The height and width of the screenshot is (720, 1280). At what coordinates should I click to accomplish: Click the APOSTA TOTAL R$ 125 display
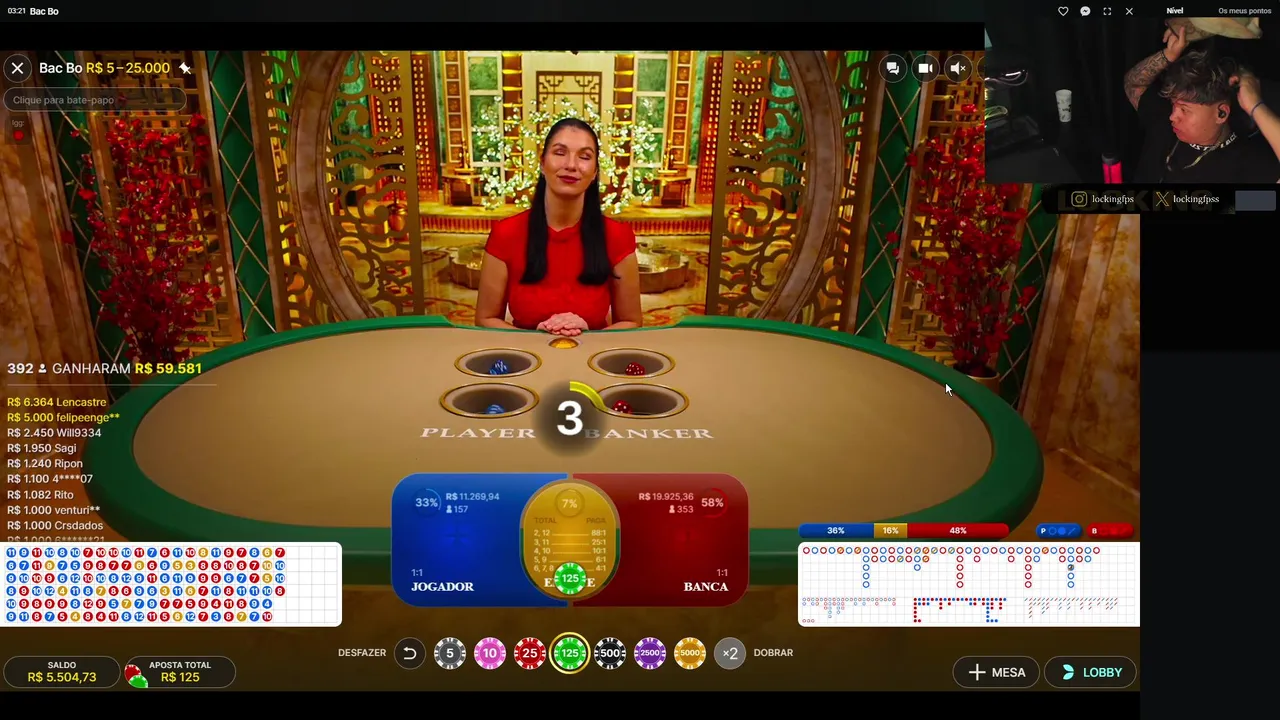(x=180, y=672)
